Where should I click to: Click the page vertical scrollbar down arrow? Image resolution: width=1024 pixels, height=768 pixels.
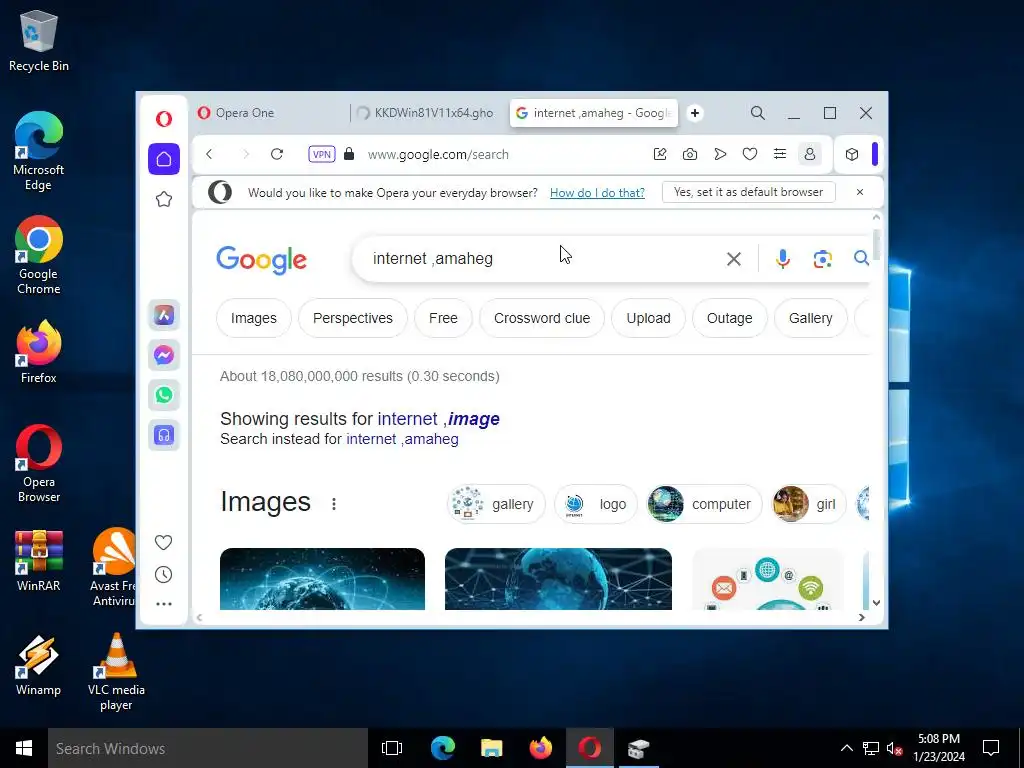pos(876,603)
